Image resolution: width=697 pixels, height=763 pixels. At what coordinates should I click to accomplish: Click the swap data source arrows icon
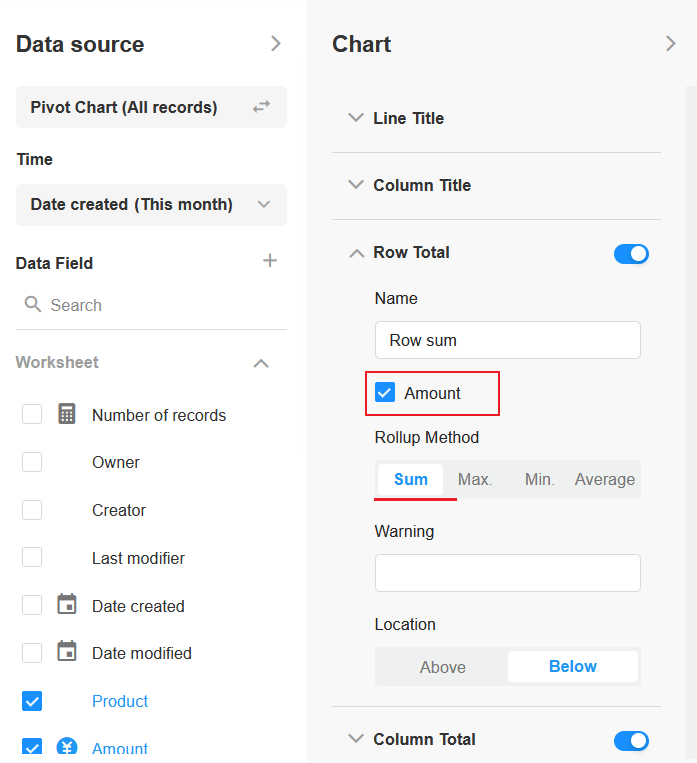[x=261, y=106]
